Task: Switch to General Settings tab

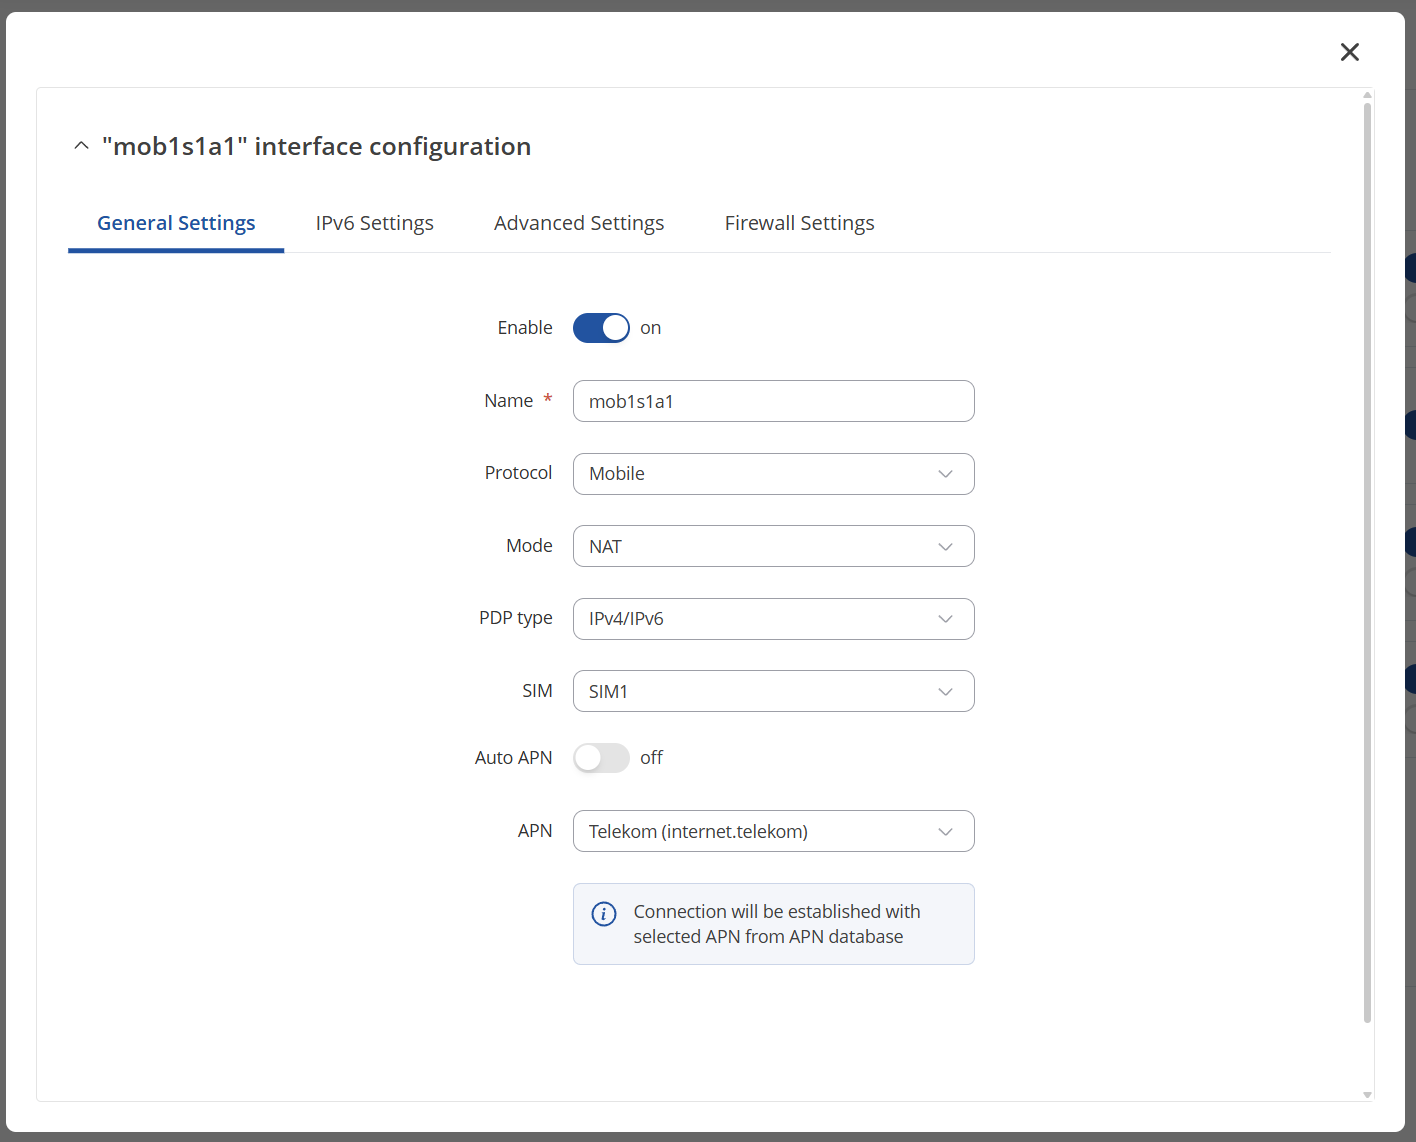Action: [x=176, y=223]
